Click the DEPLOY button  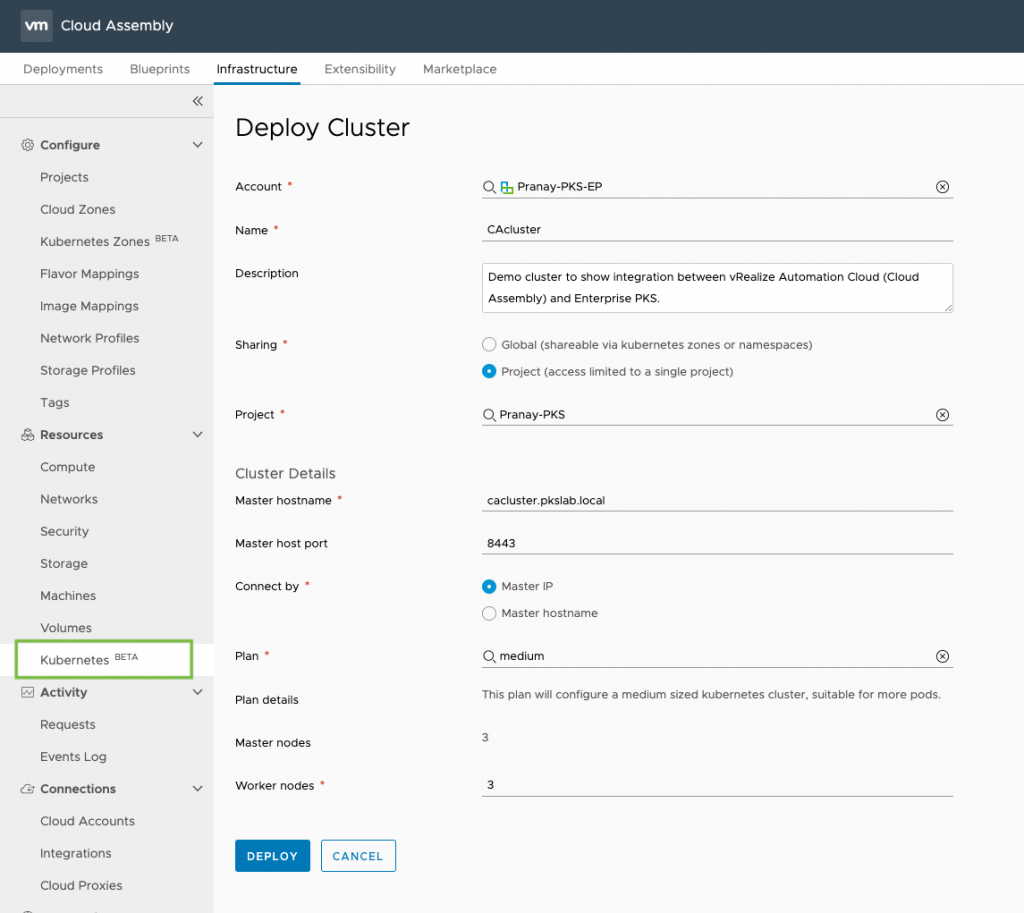pos(272,856)
